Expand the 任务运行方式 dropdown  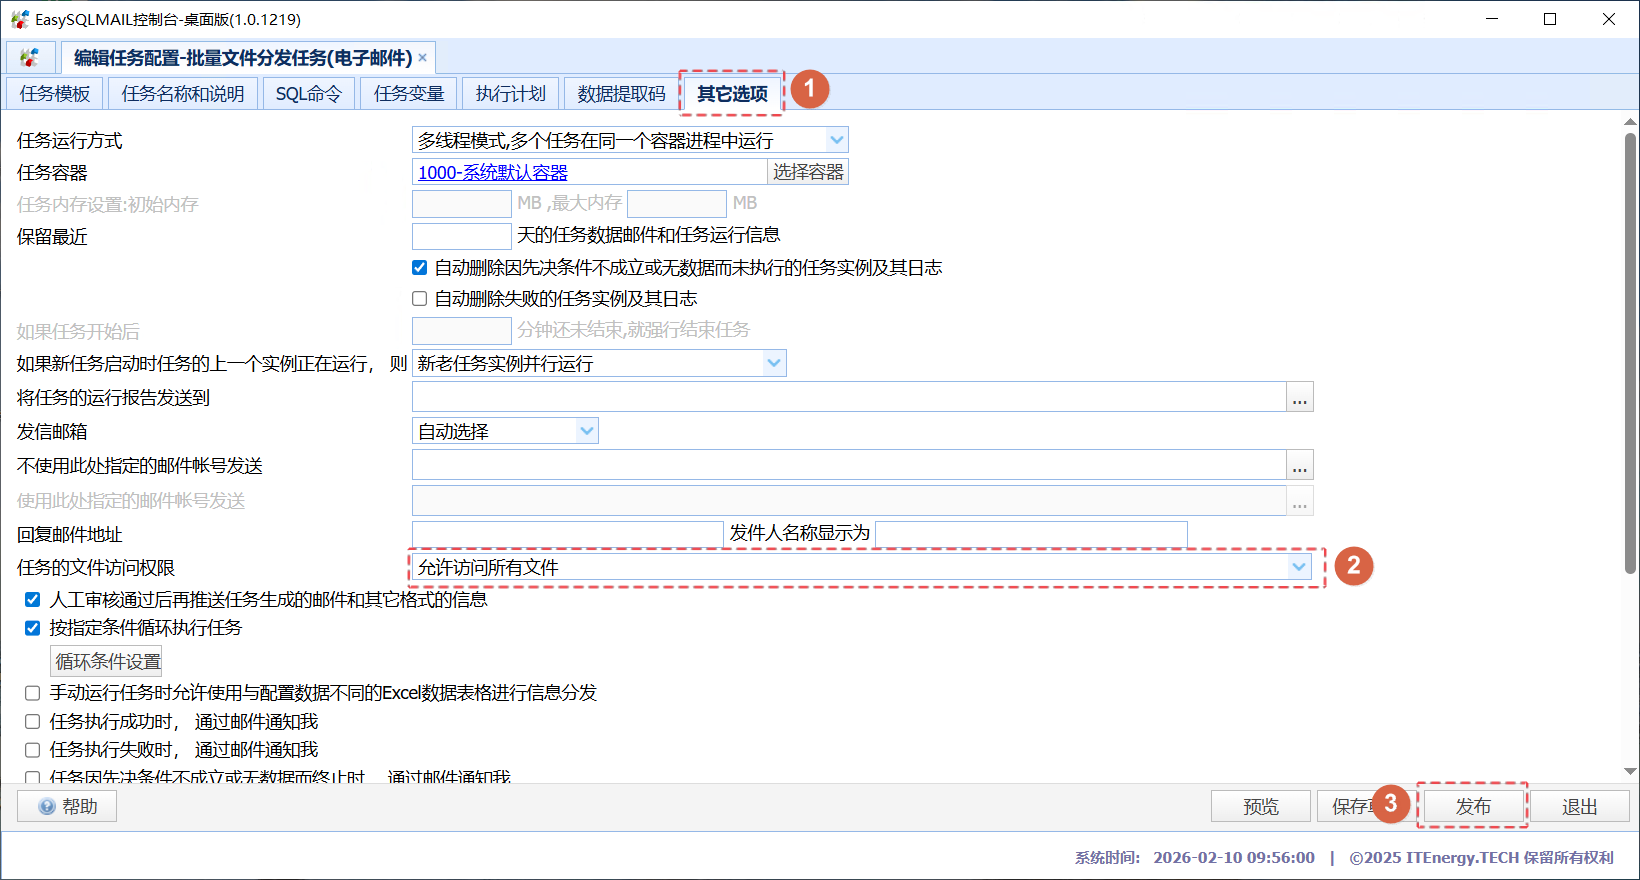[836, 140]
